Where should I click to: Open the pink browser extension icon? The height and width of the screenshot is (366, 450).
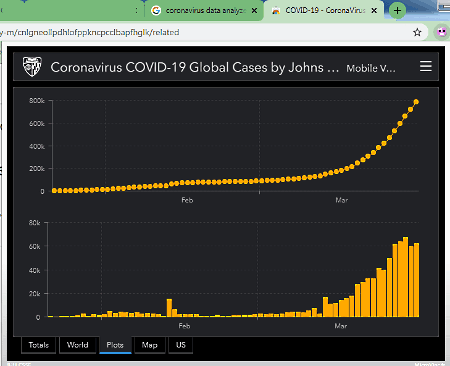point(442,32)
